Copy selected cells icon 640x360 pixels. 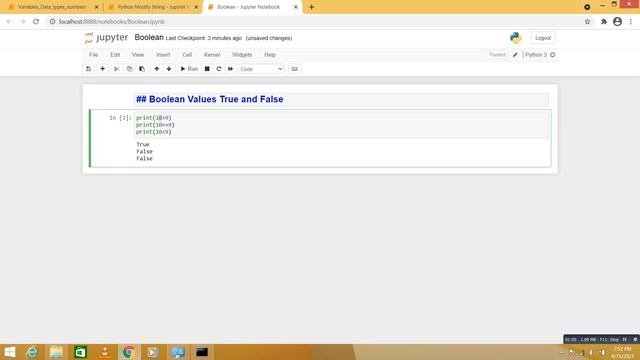(129, 69)
